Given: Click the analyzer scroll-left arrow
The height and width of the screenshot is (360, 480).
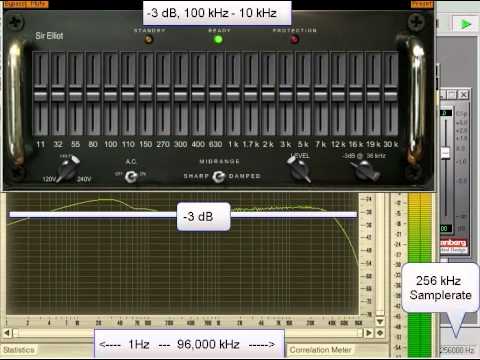Looking at the screenshot, I should pyautogui.click(x=7, y=333).
